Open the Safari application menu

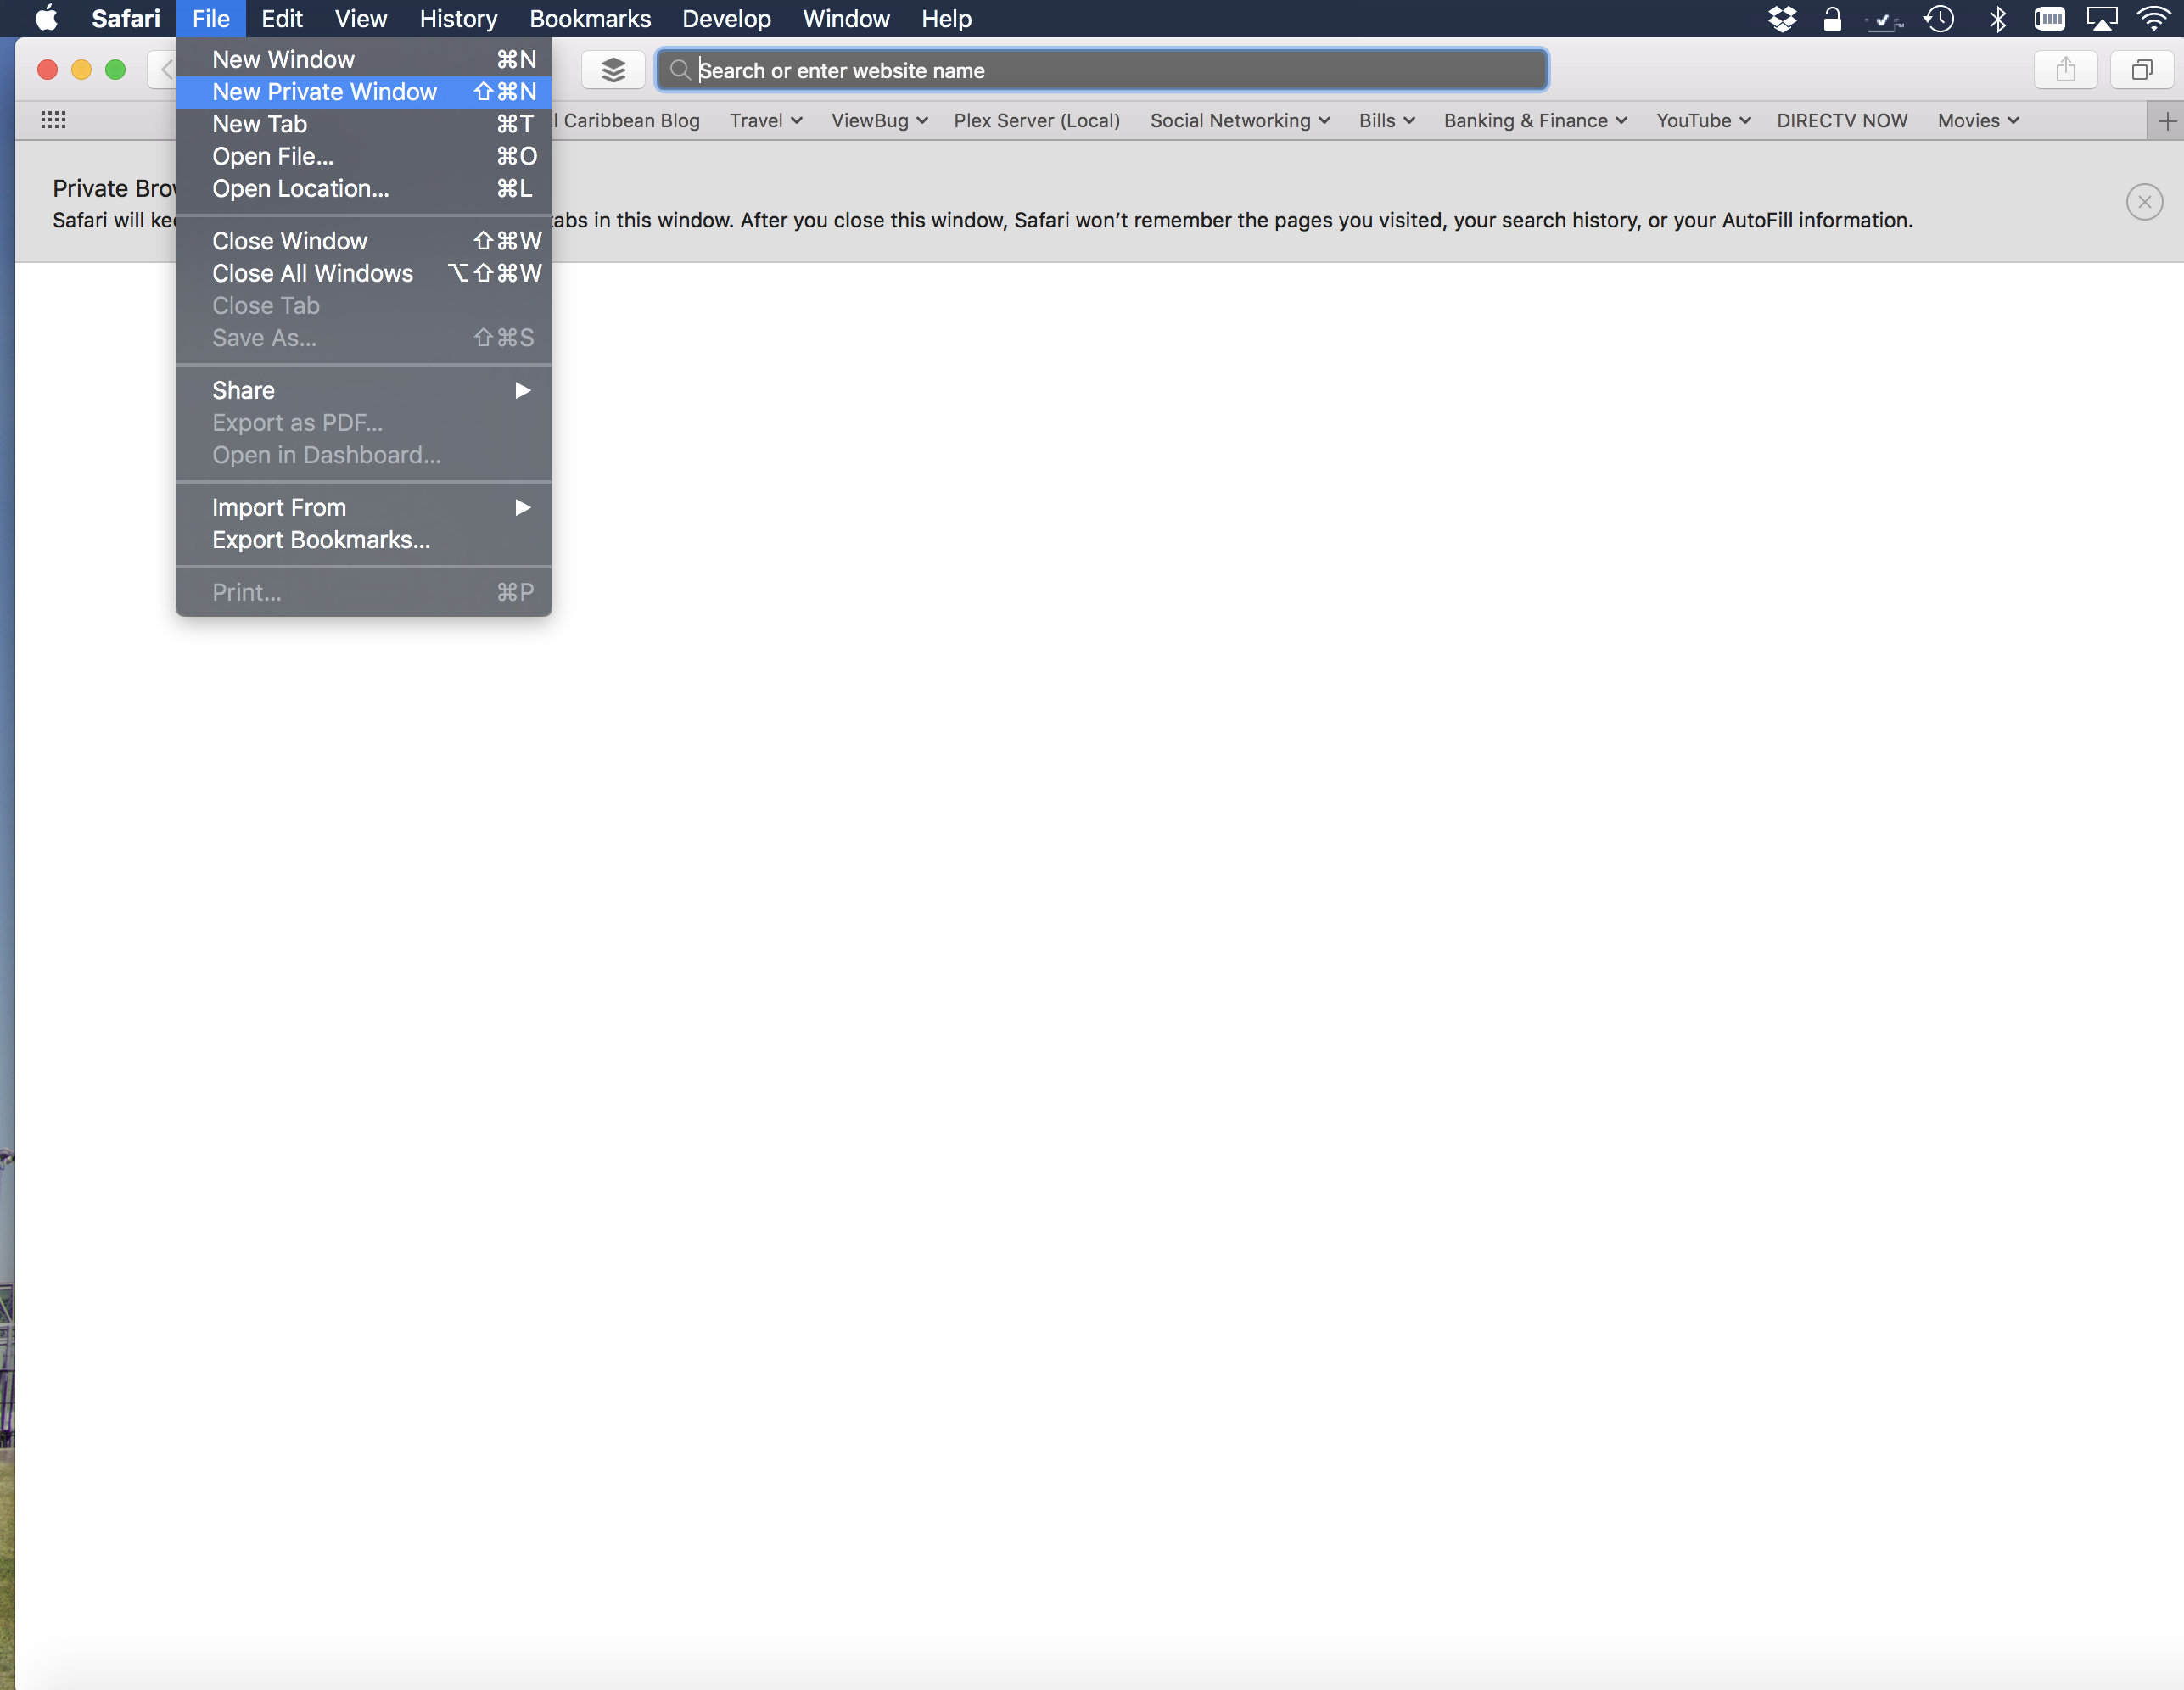[x=125, y=18]
